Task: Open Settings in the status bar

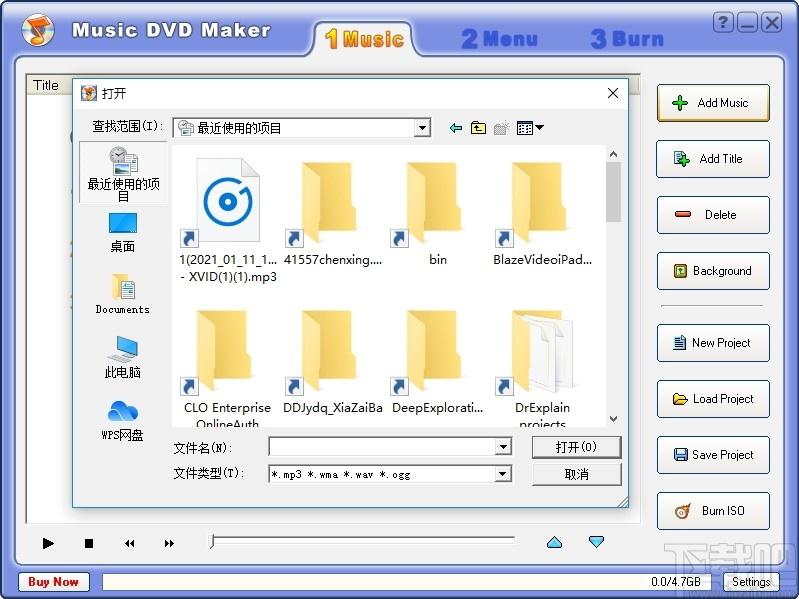Action: click(751, 582)
